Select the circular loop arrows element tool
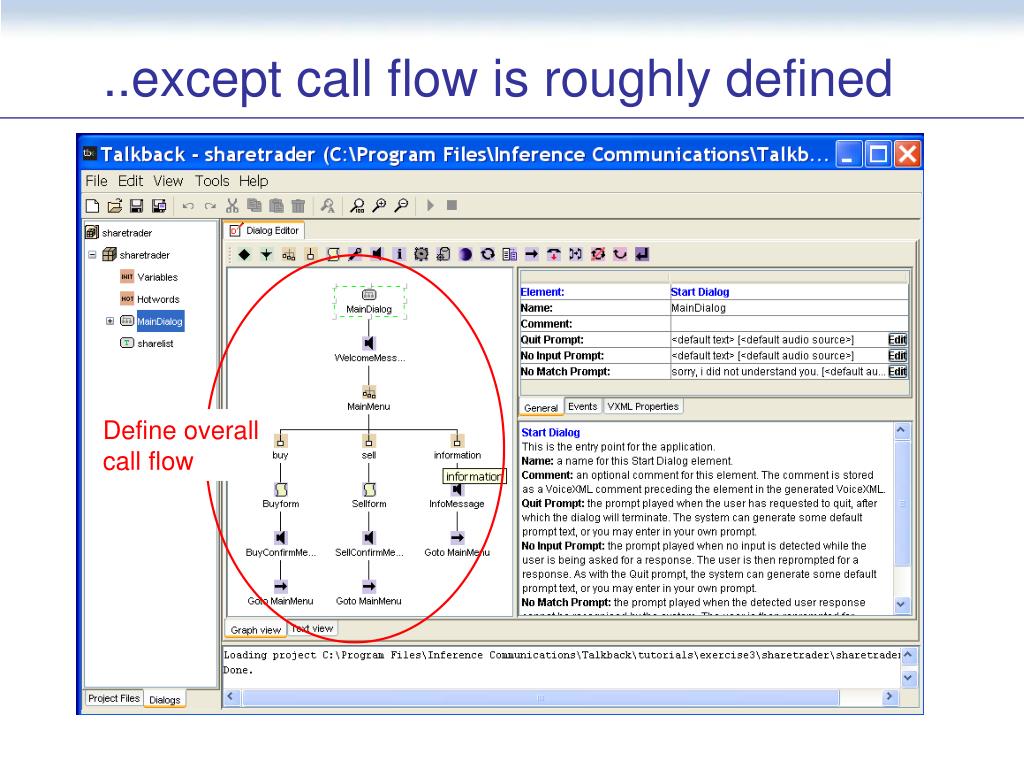Screen dimensions: 1024x768 [488, 254]
